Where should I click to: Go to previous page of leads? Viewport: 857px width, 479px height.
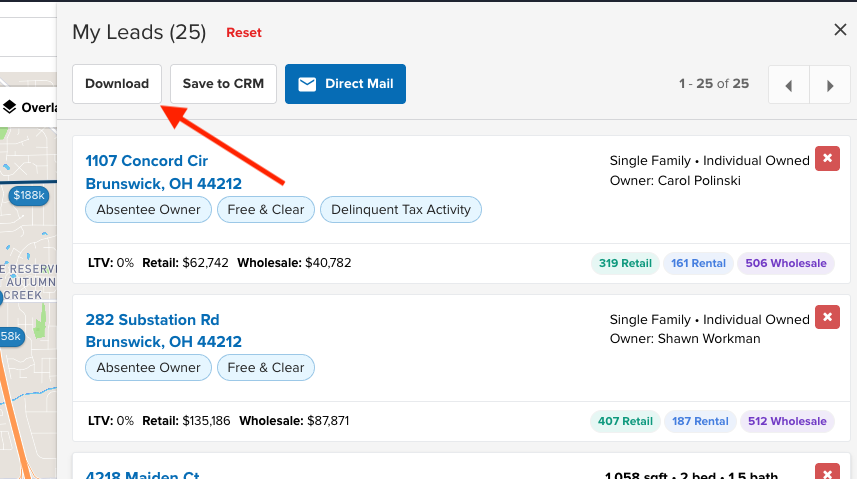pyautogui.click(x=789, y=85)
